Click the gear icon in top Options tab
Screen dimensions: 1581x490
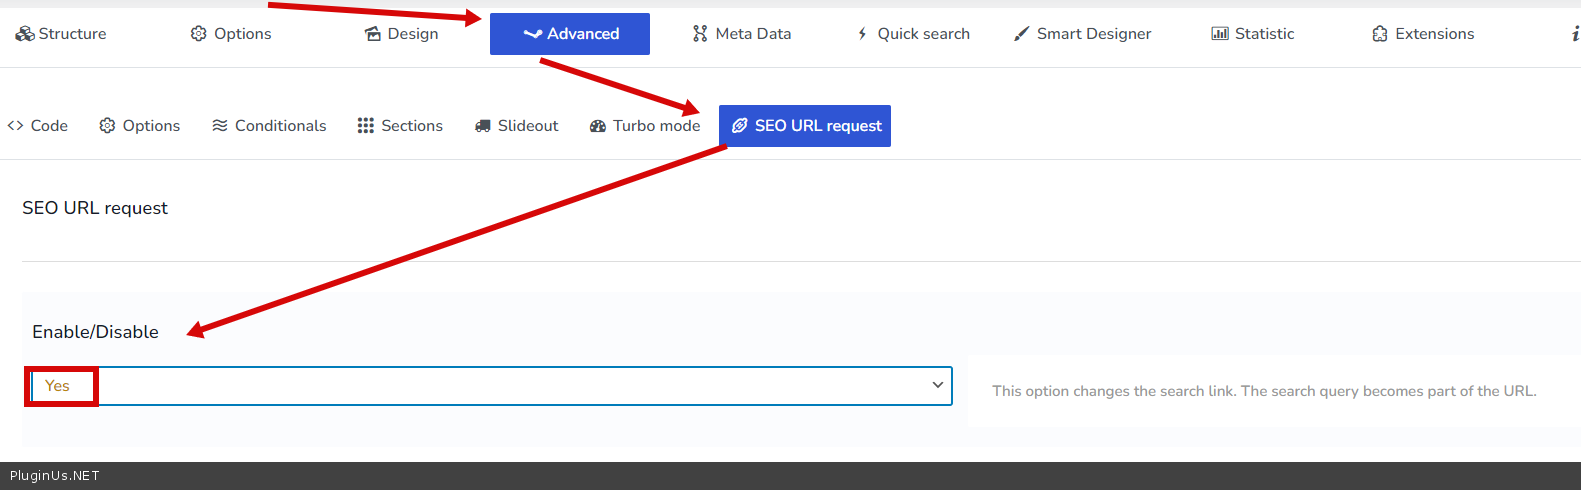click(199, 34)
